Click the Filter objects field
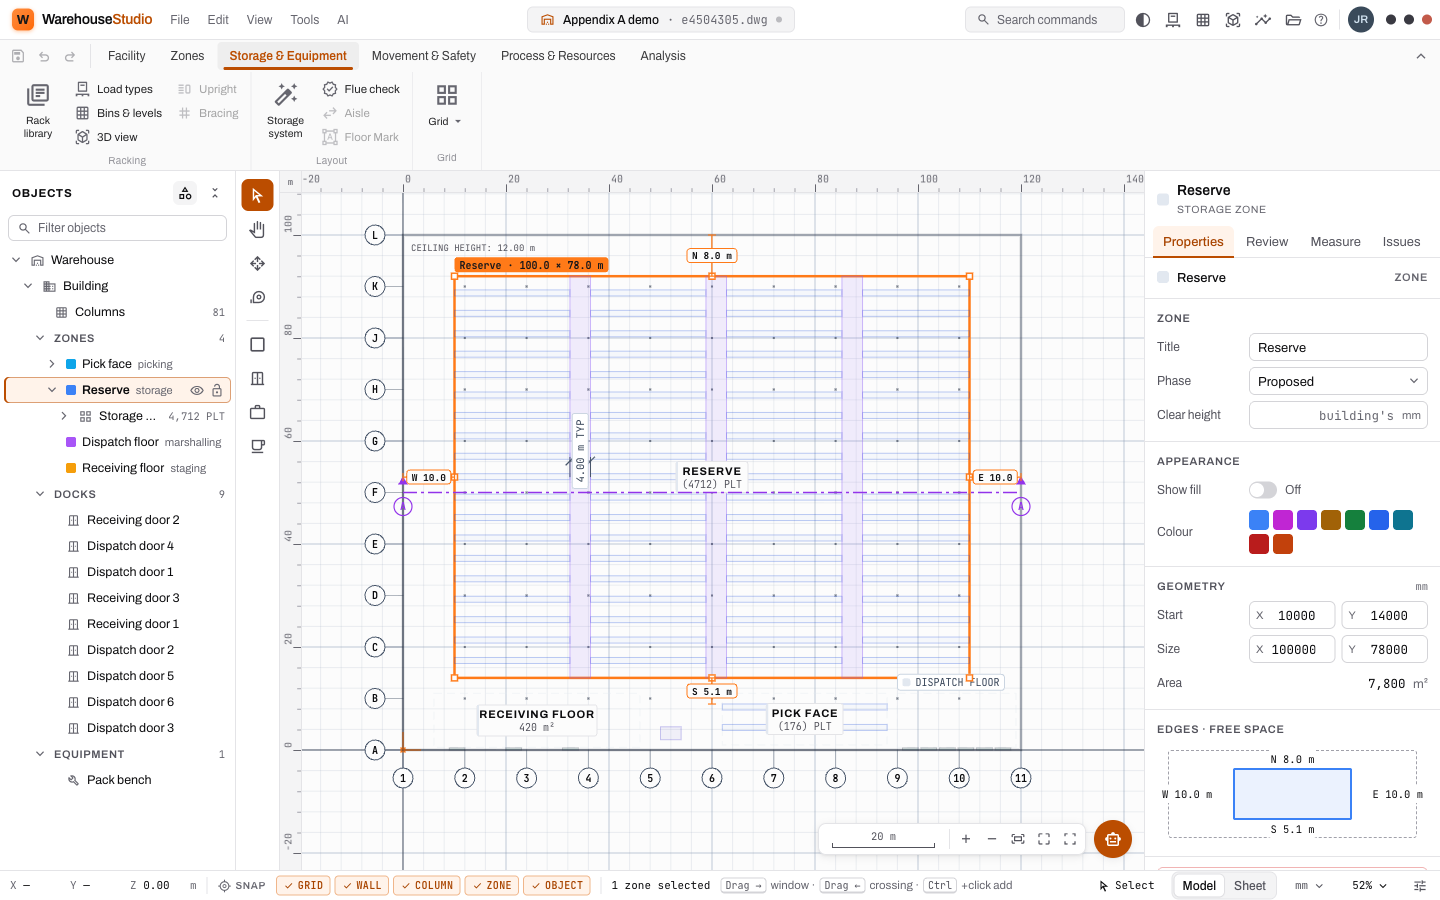Image resolution: width=1440 pixels, height=900 pixels. pyautogui.click(x=118, y=228)
